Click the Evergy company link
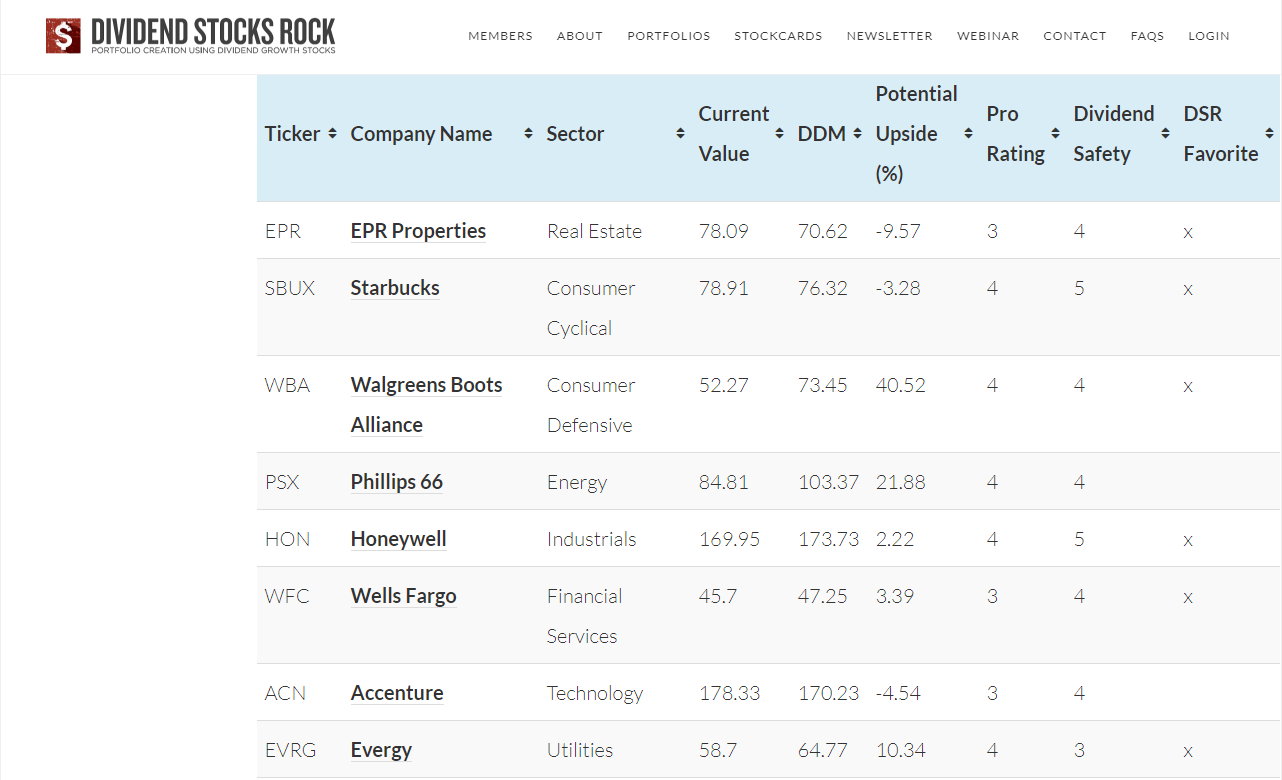Screen dimensions: 1282x780 pos(381,750)
